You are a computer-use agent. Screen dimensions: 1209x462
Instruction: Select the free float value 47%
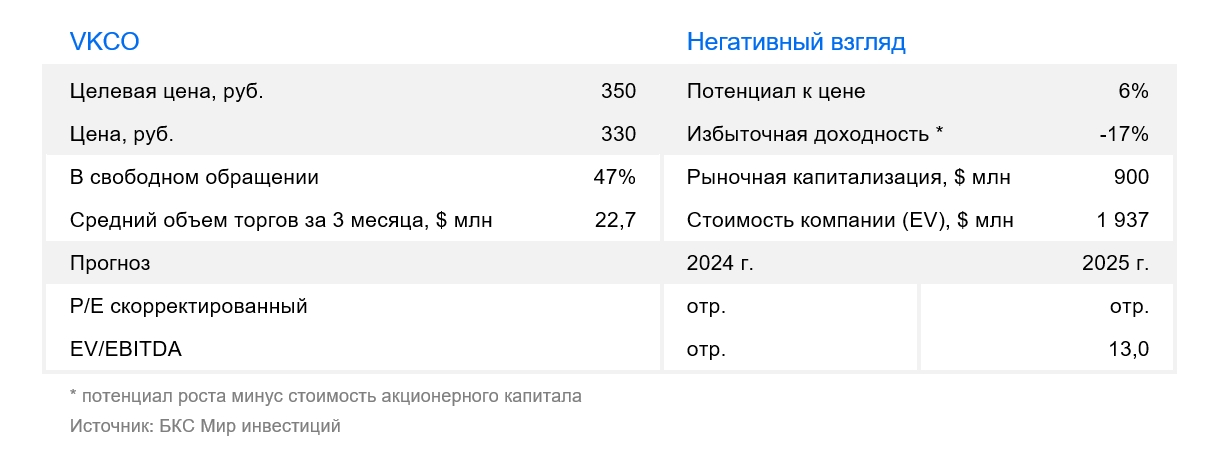[x=614, y=178]
